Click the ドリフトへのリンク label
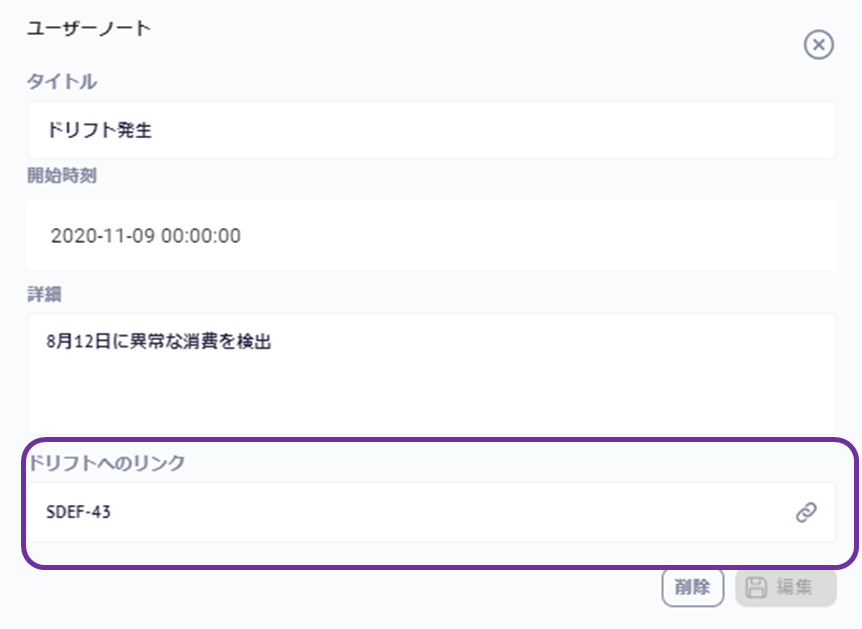Screen dimensions: 862x629 (107, 463)
